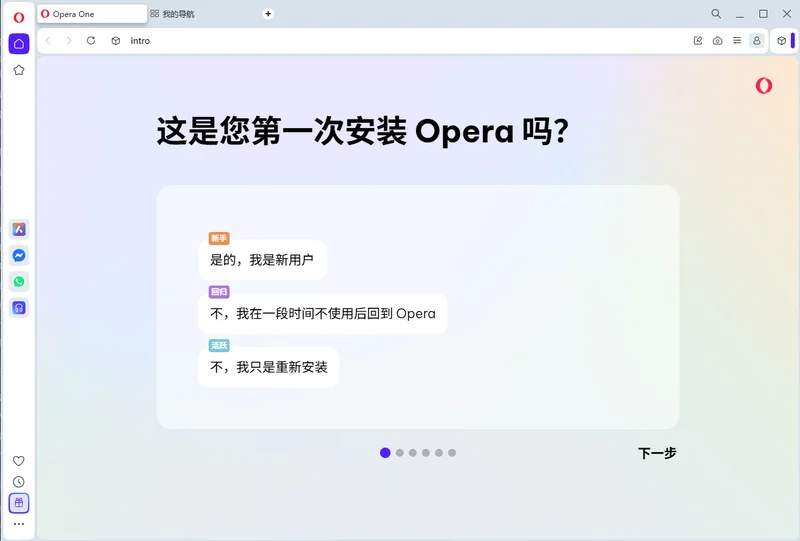This screenshot has width=800, height=541.
Task: Jump to the fourth pagination dot
Action: pyautogui.click(x=426, y=453)
